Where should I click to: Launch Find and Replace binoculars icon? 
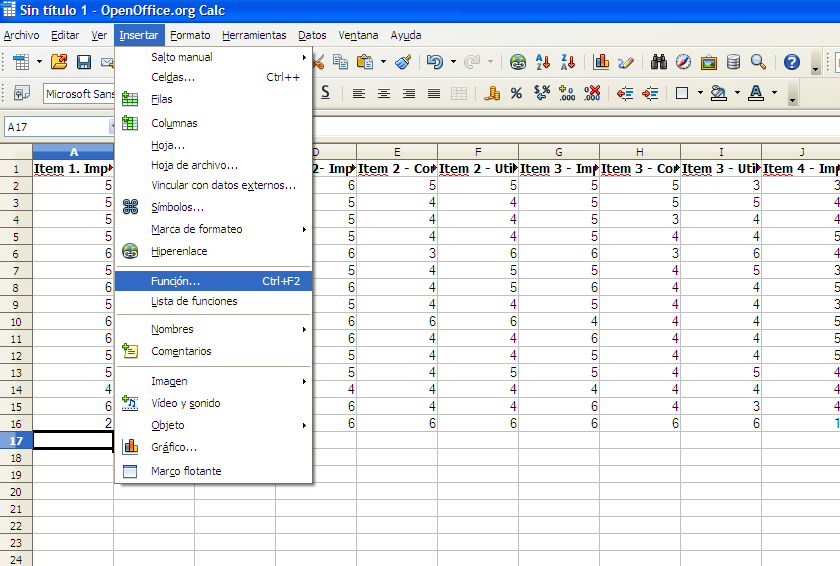click(x=659, y=62)
